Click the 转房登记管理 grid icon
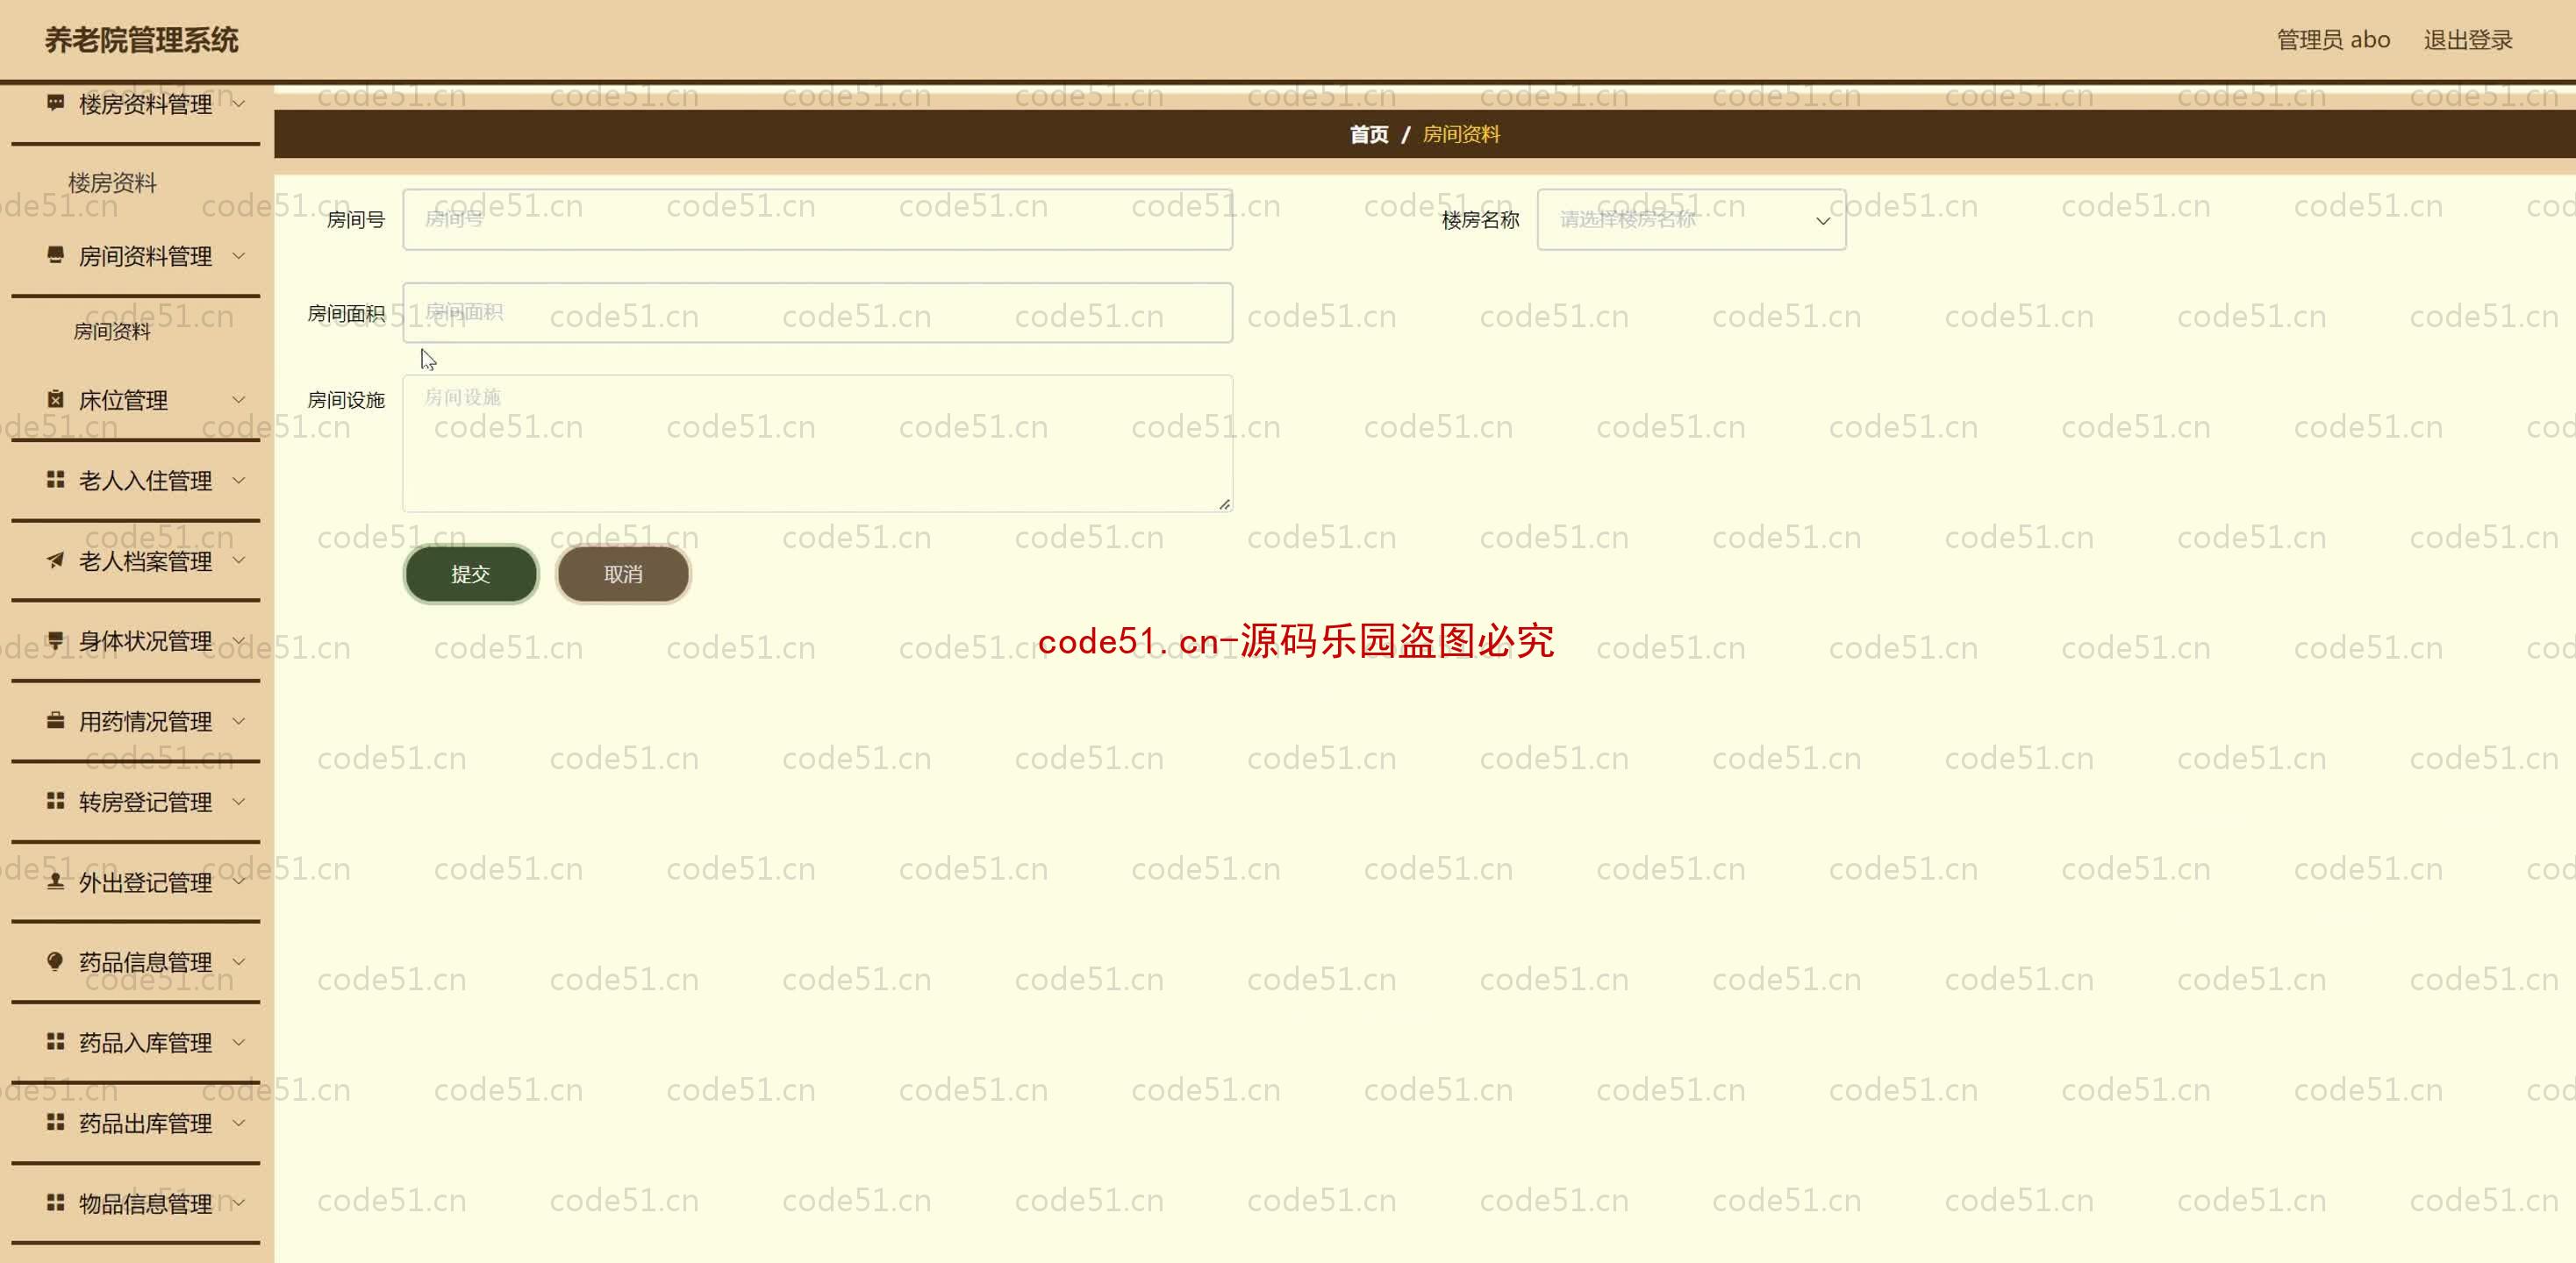 56,801
